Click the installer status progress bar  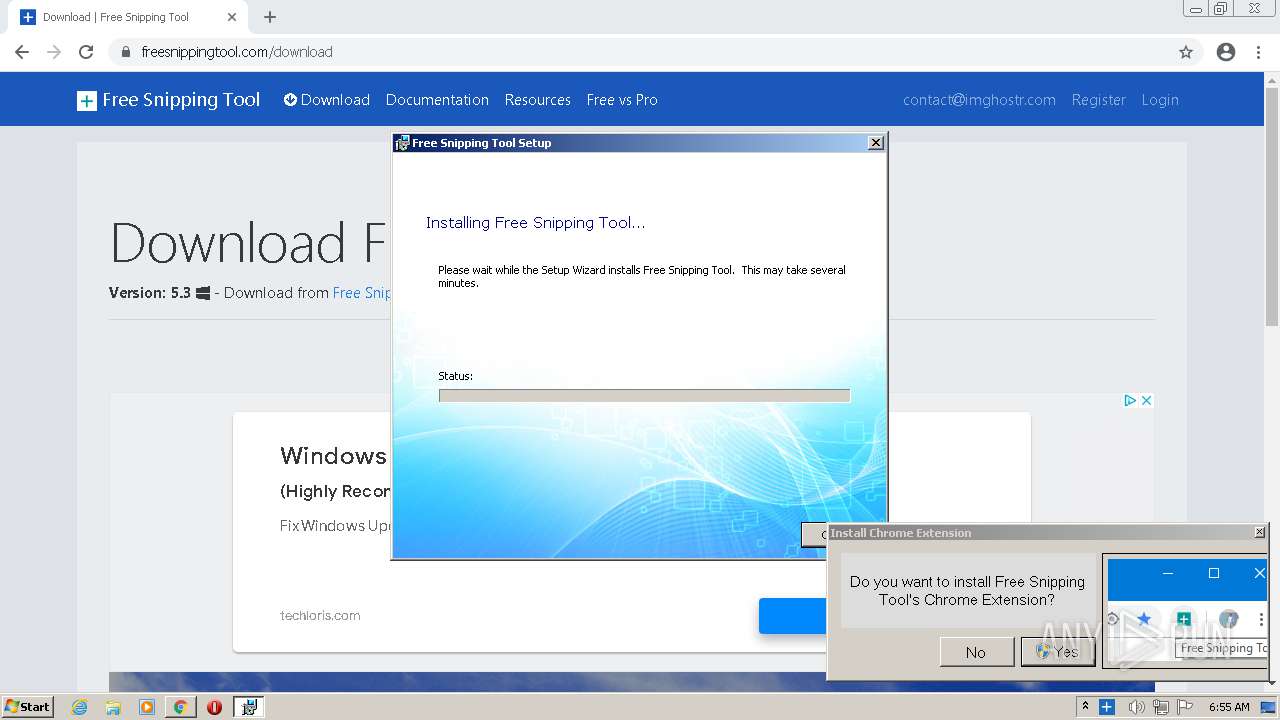[x=644, y=396]
